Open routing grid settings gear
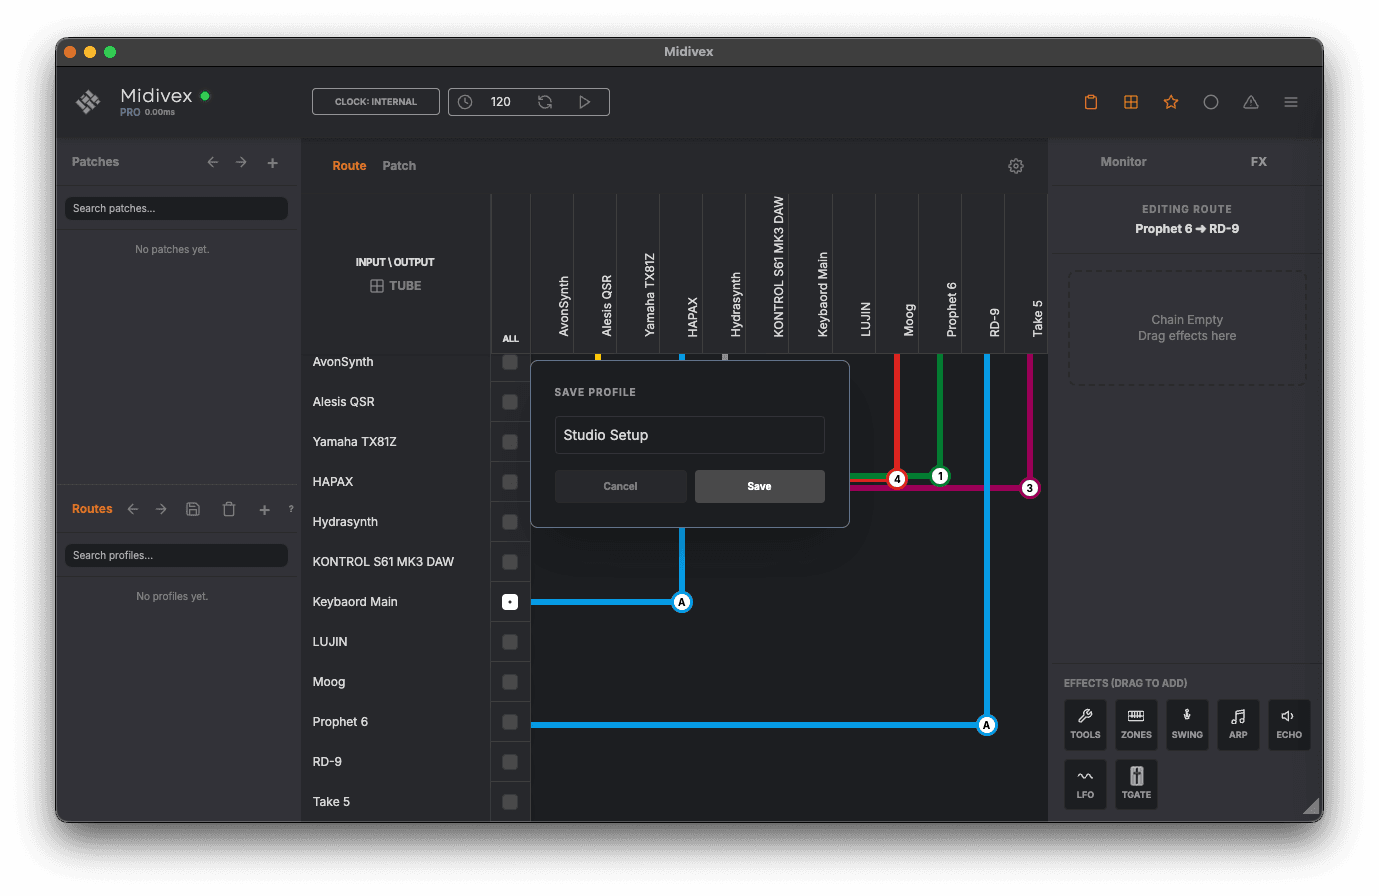Image resolution: width=1379 pixels, height=896 pixels. click(x=1016, y=166)
